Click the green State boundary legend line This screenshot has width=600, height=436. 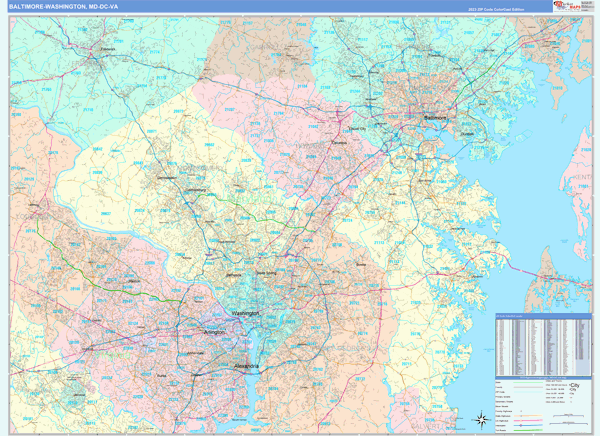pyautogui.click(x=528, y=382)
